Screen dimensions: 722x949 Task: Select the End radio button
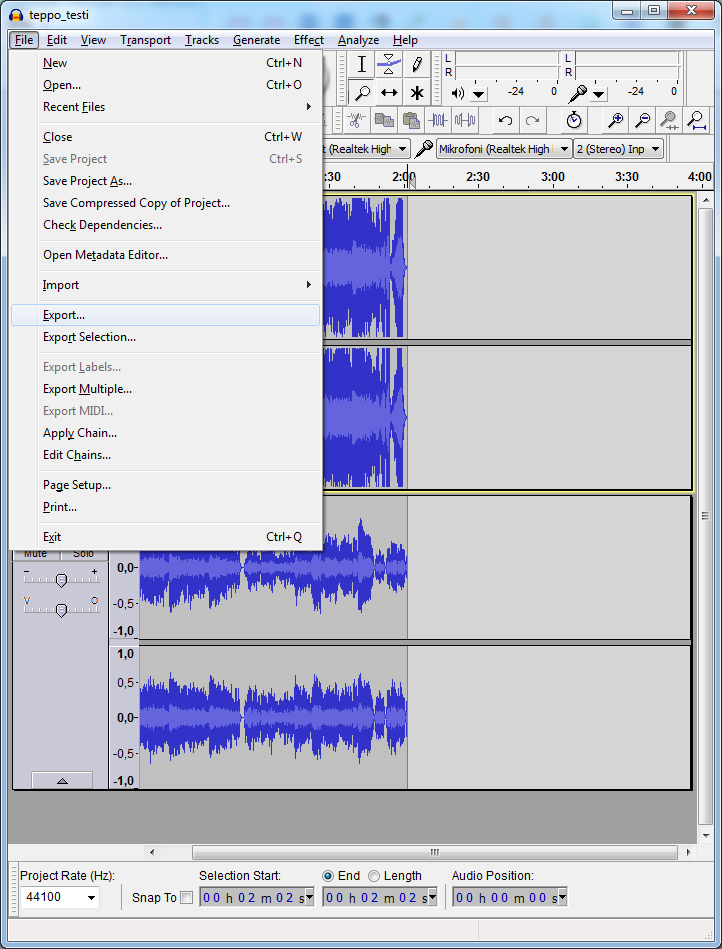(x=329, y=875)
